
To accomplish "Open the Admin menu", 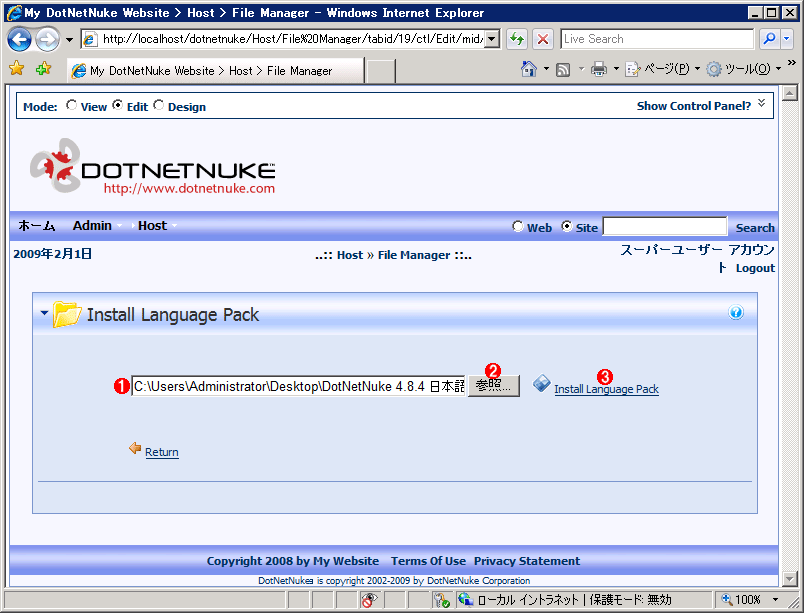I will point(92,226).
